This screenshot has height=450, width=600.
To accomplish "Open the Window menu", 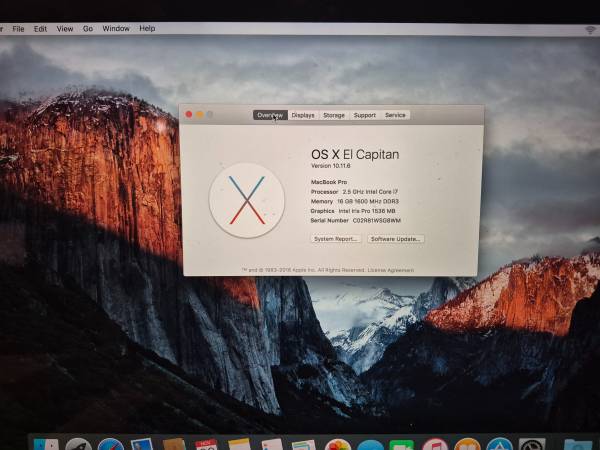I will [x=116, y=29].
